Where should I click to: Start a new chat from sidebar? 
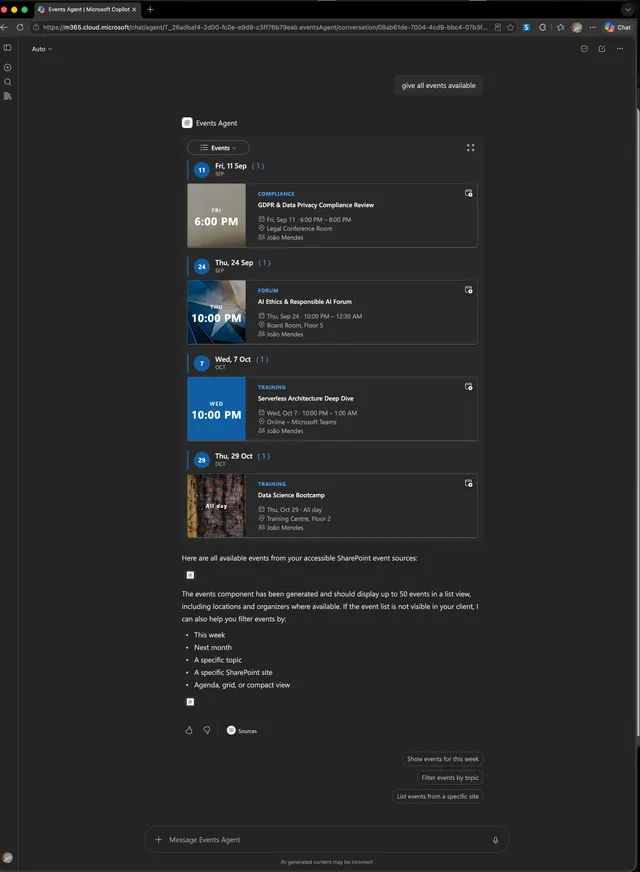7,67
